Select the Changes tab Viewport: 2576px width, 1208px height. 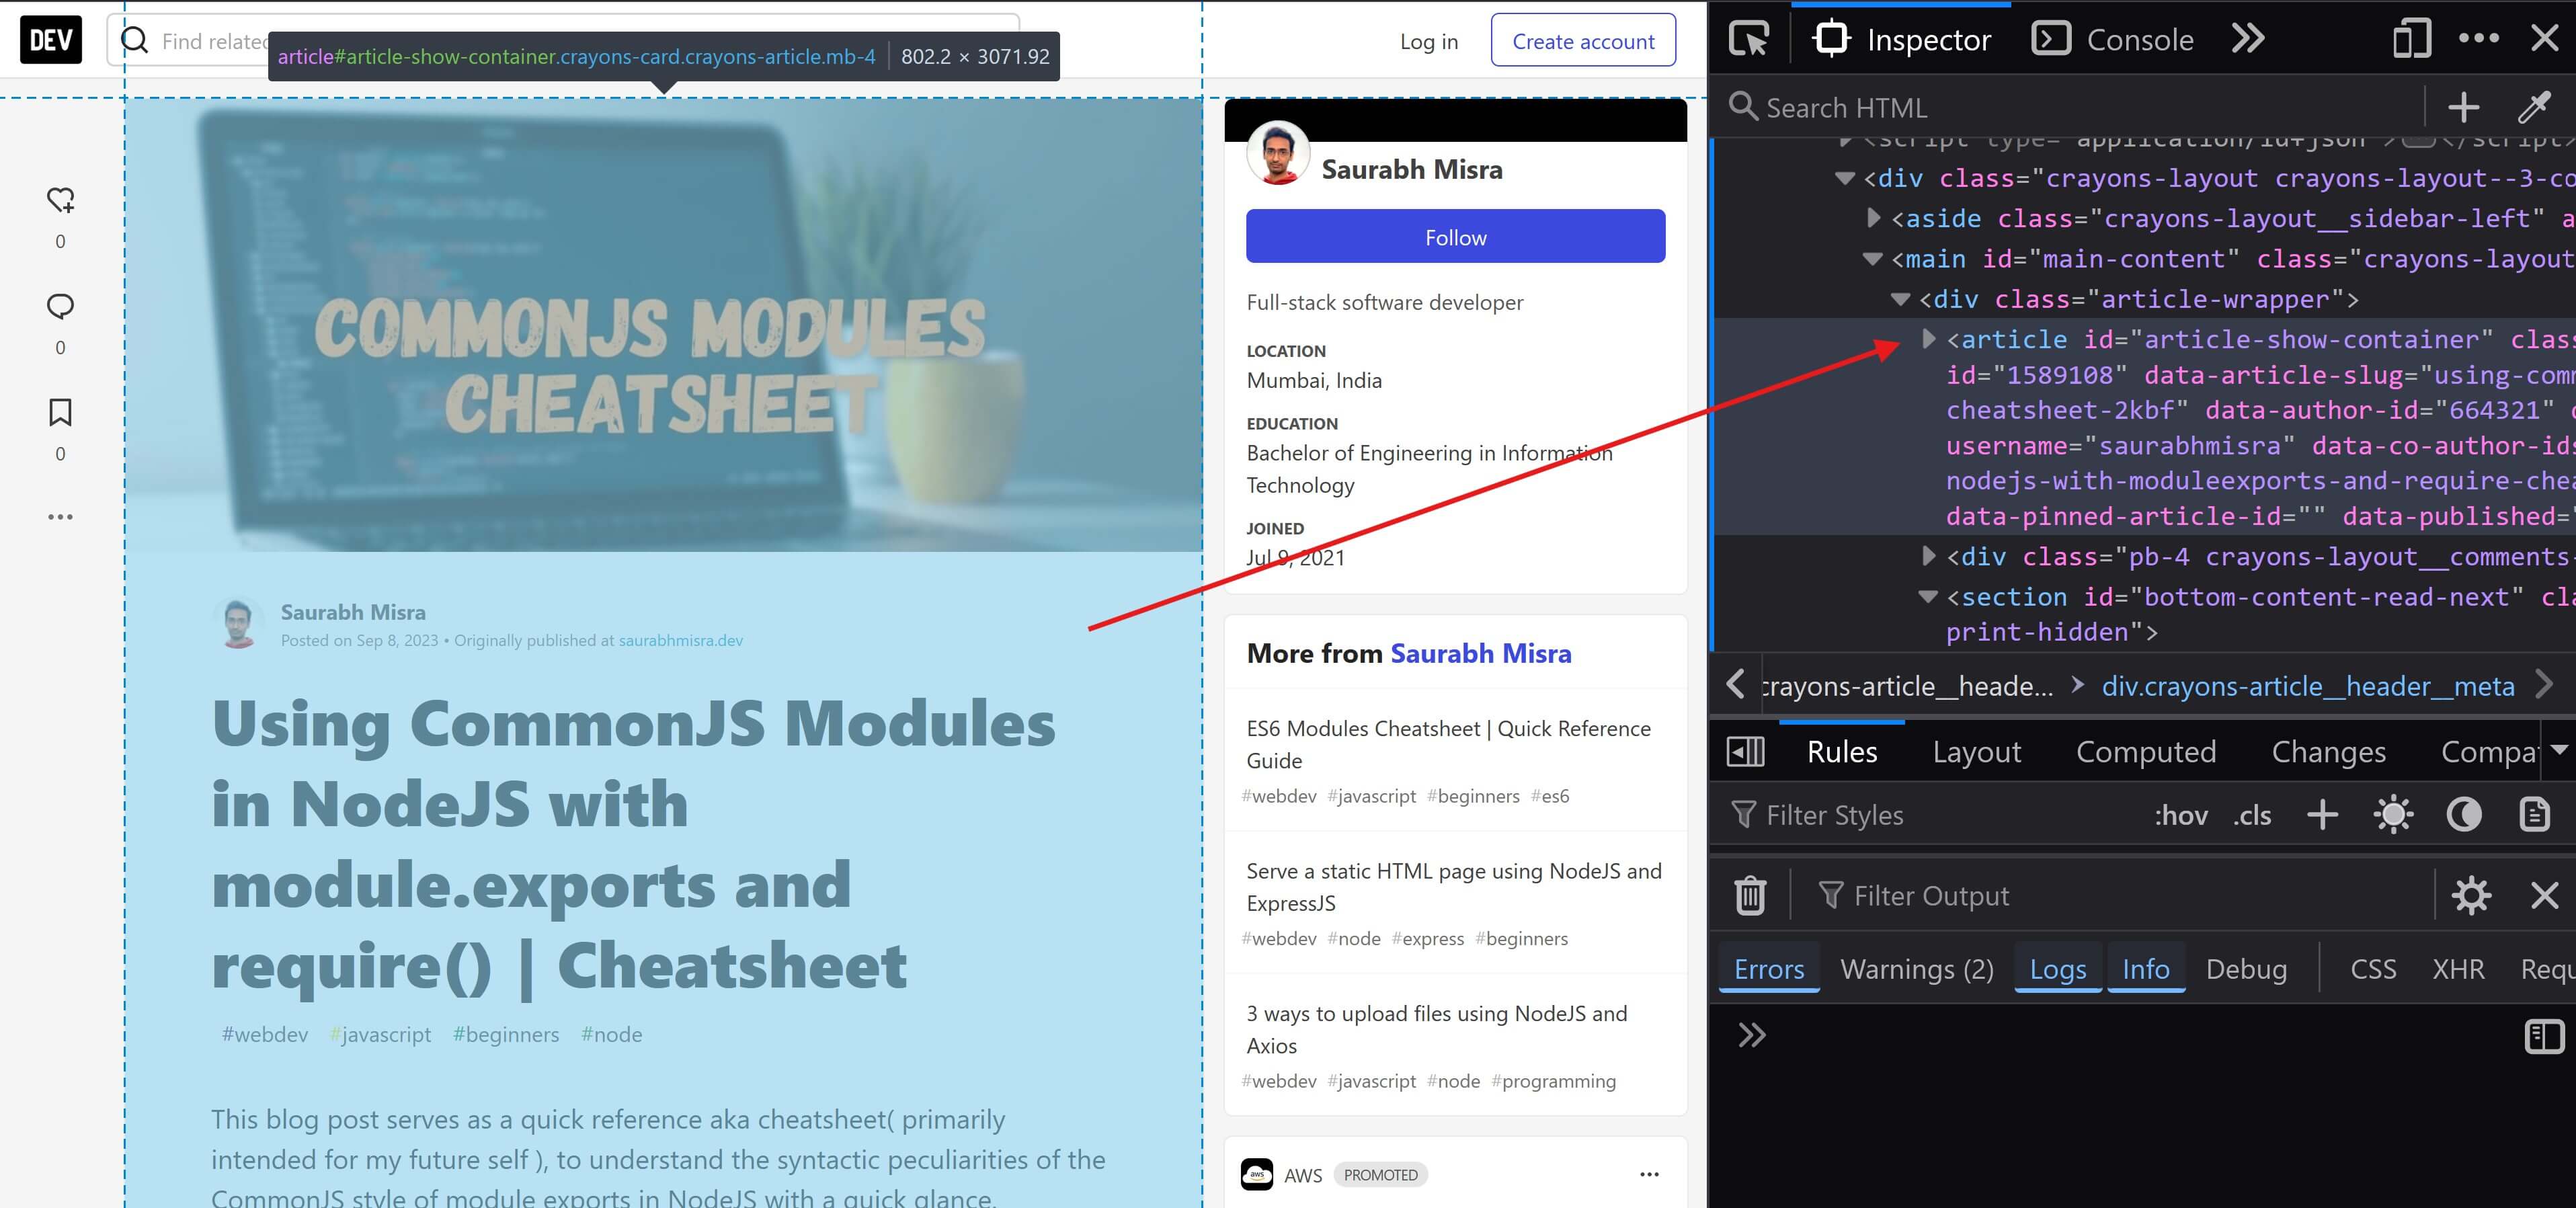pos(2328,751)
